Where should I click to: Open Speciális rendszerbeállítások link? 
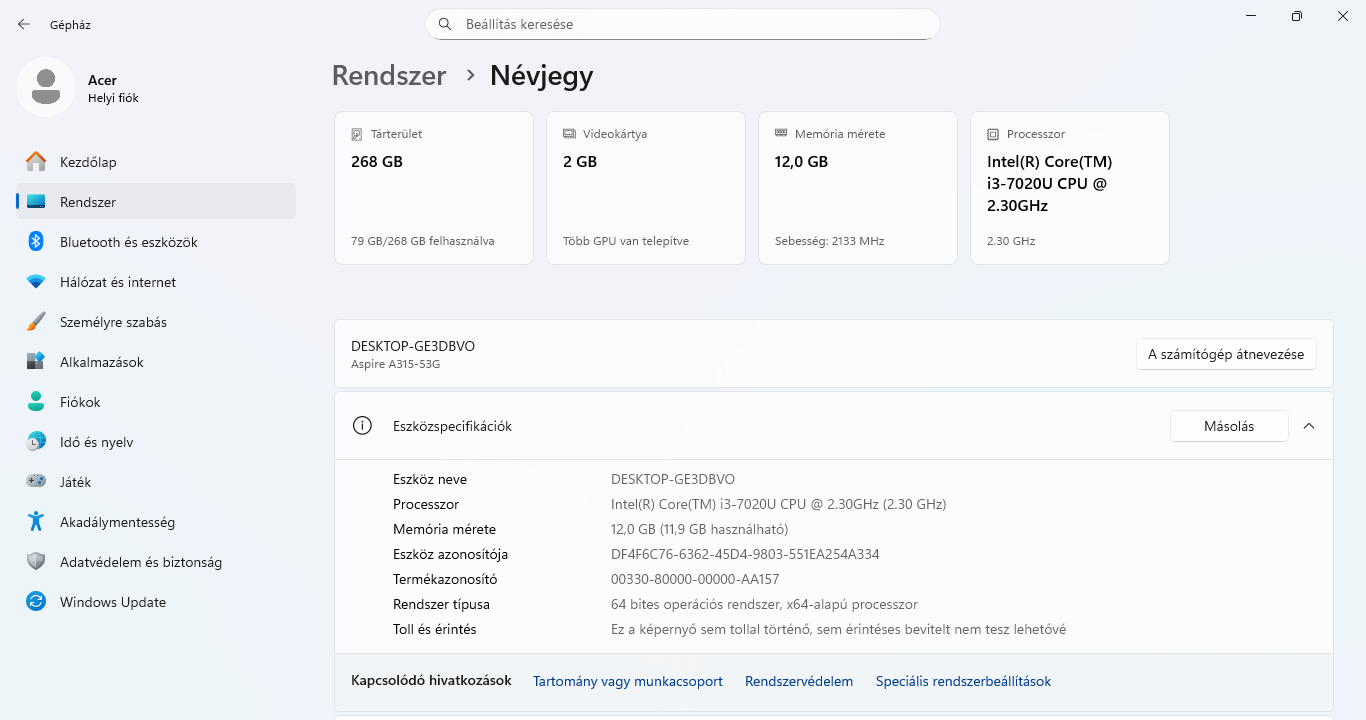(x=963, y=681)
